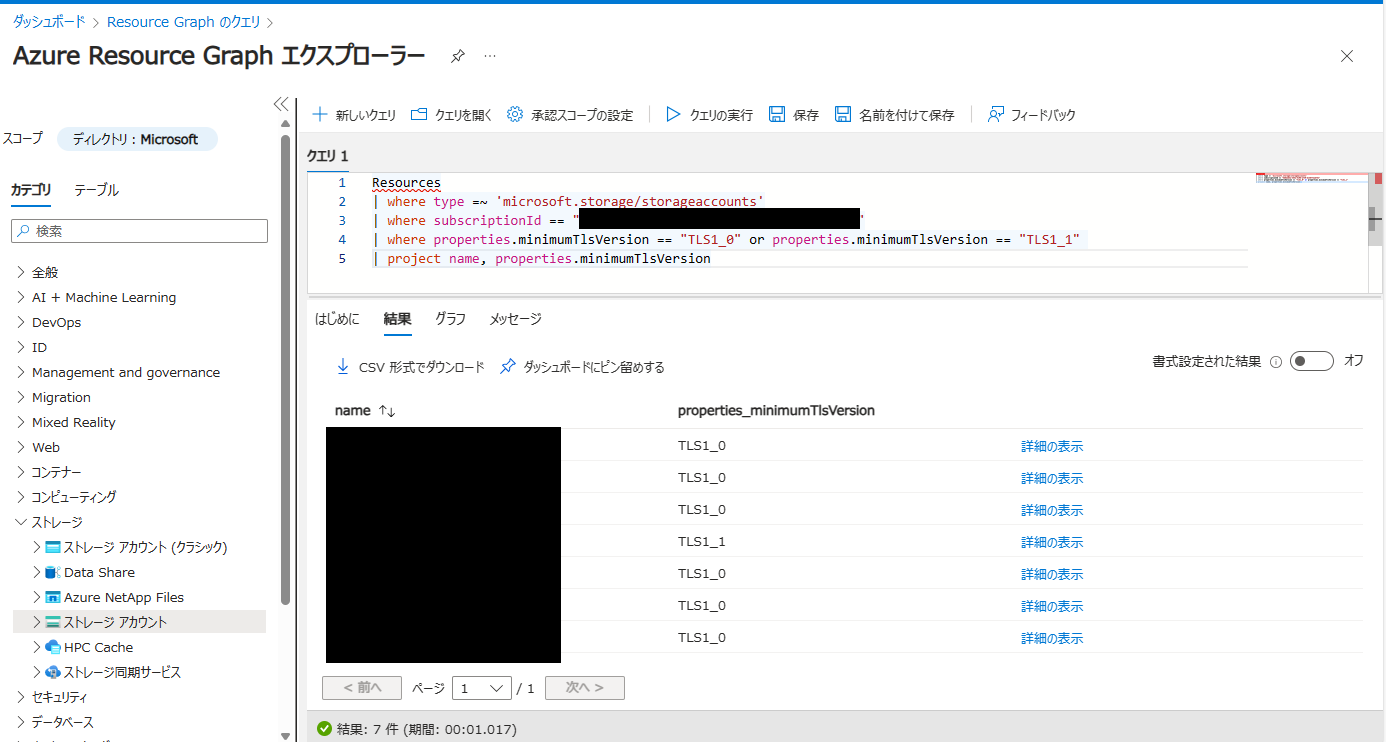Open the ページ number dropdown
This screenshot has height=742, width=1386.
pyautogui.click(x=481, y=688)
